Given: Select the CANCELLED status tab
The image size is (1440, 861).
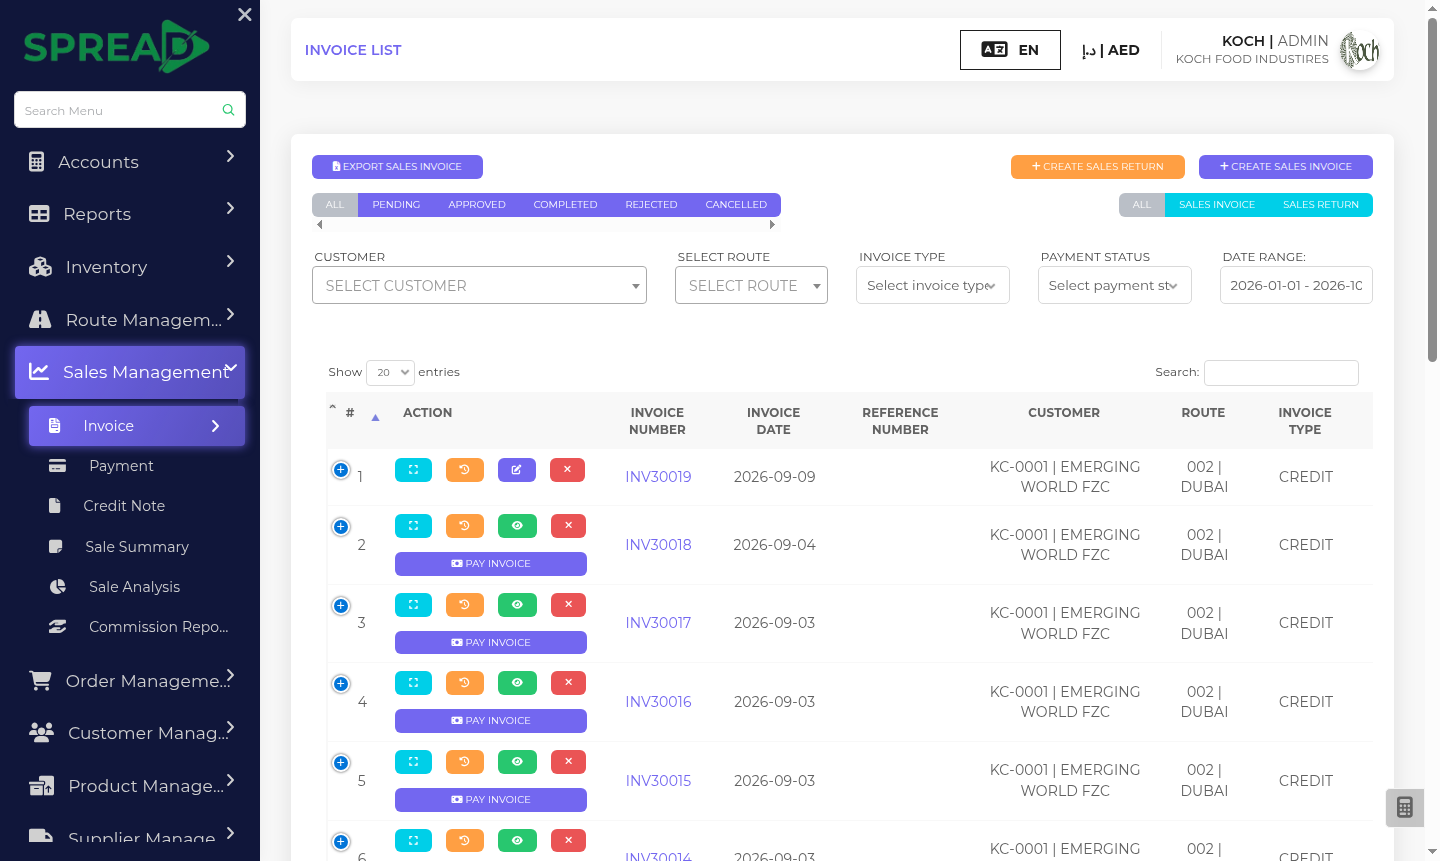Looking at the screenshot, I should click(736, 204).
